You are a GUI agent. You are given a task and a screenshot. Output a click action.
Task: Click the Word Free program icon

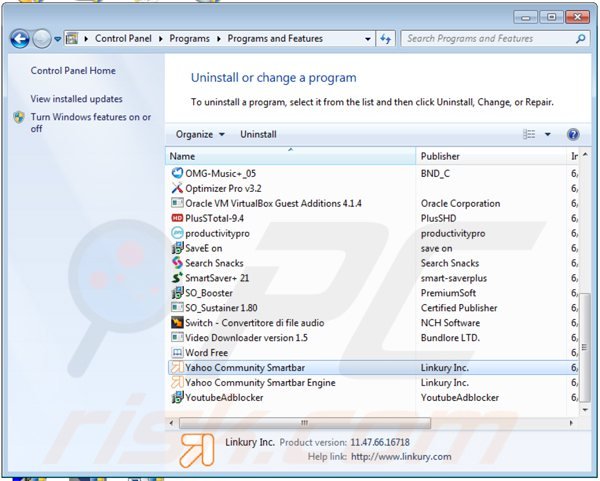[177, 352]
